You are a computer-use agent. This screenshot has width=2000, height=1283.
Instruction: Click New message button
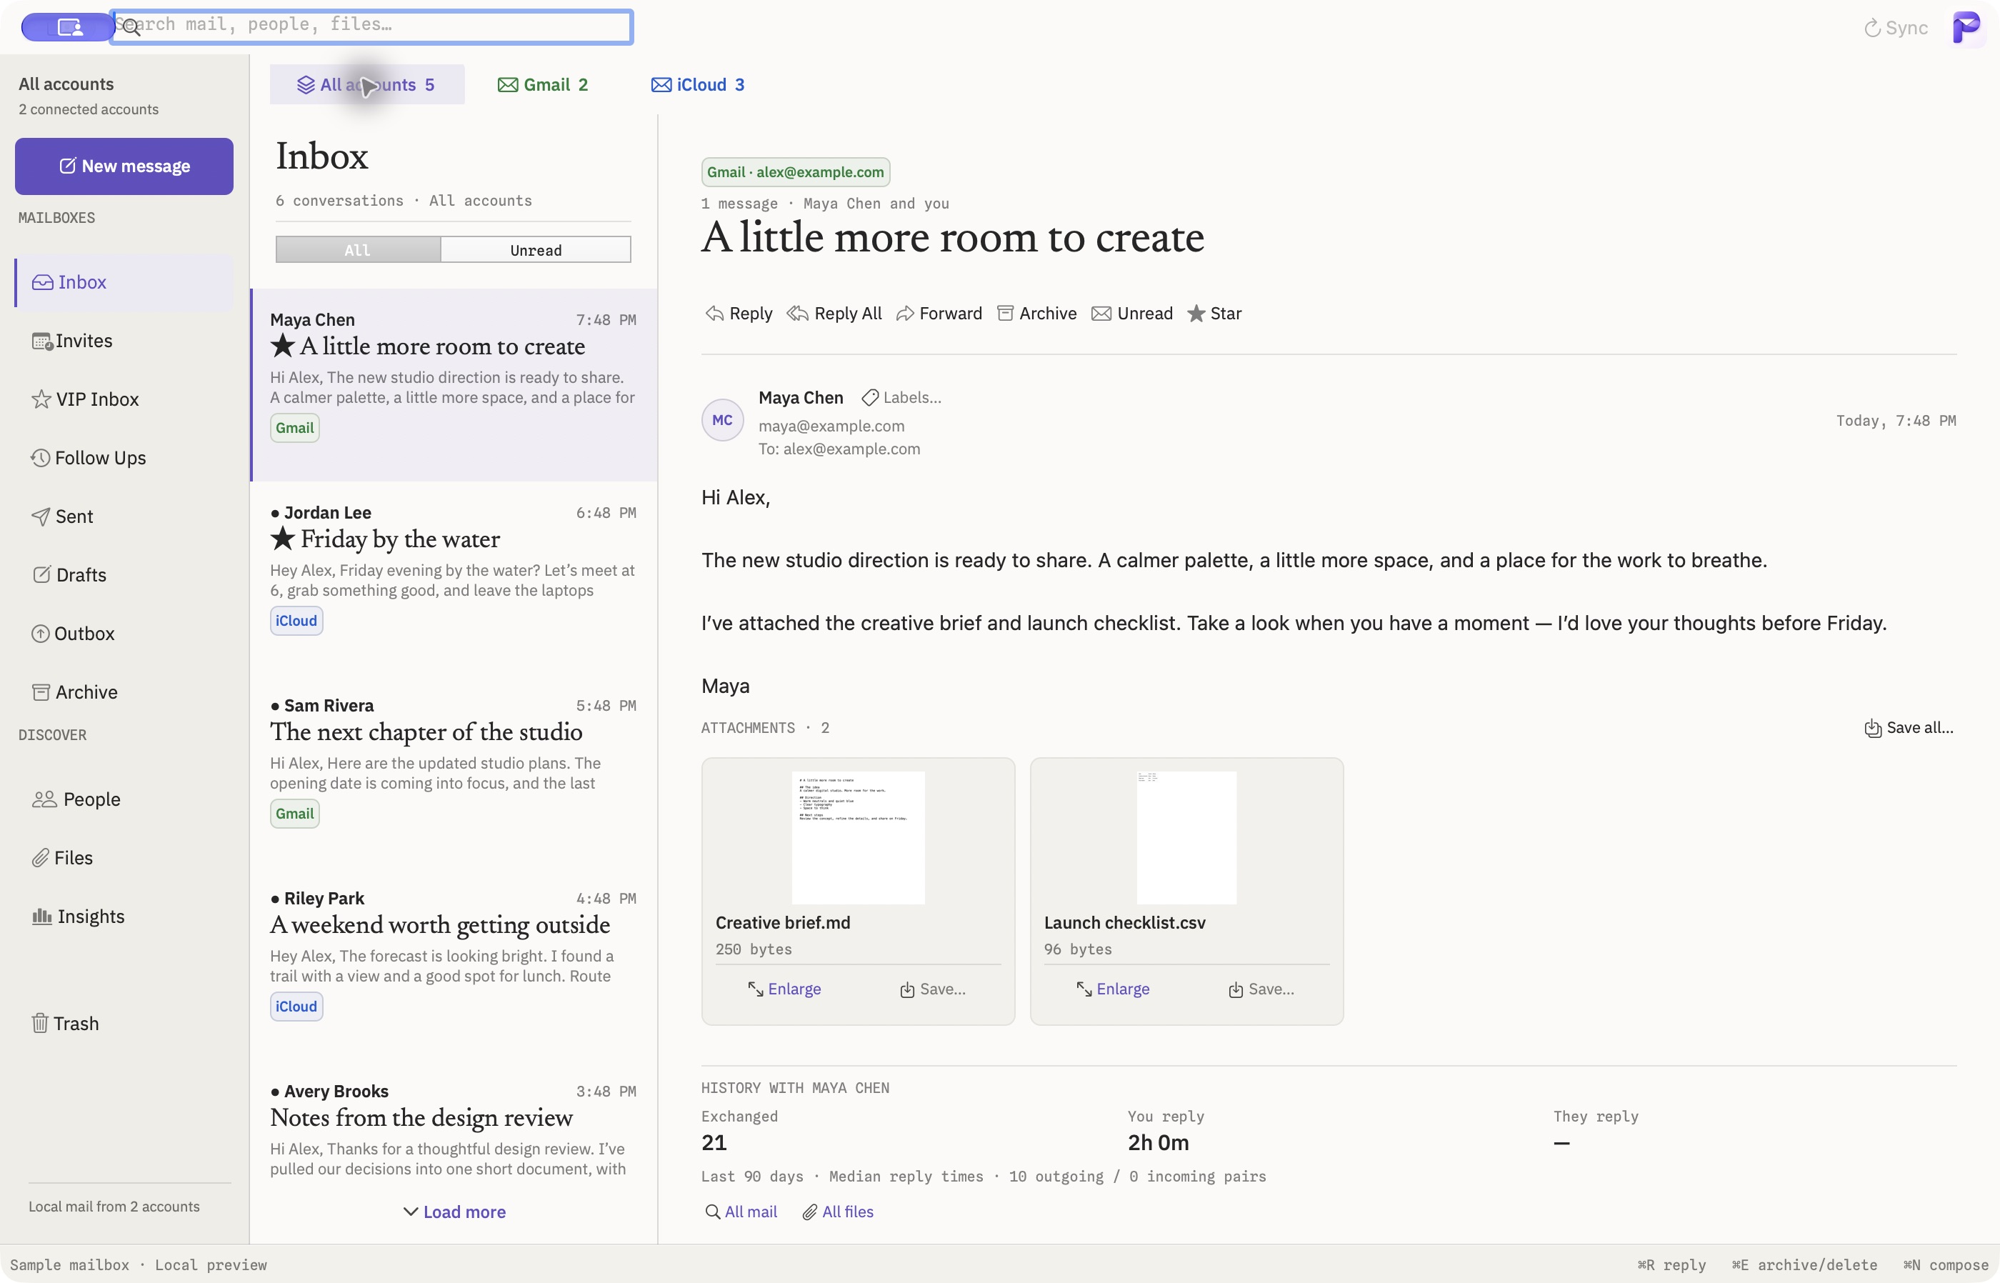[x=124, y=166]
